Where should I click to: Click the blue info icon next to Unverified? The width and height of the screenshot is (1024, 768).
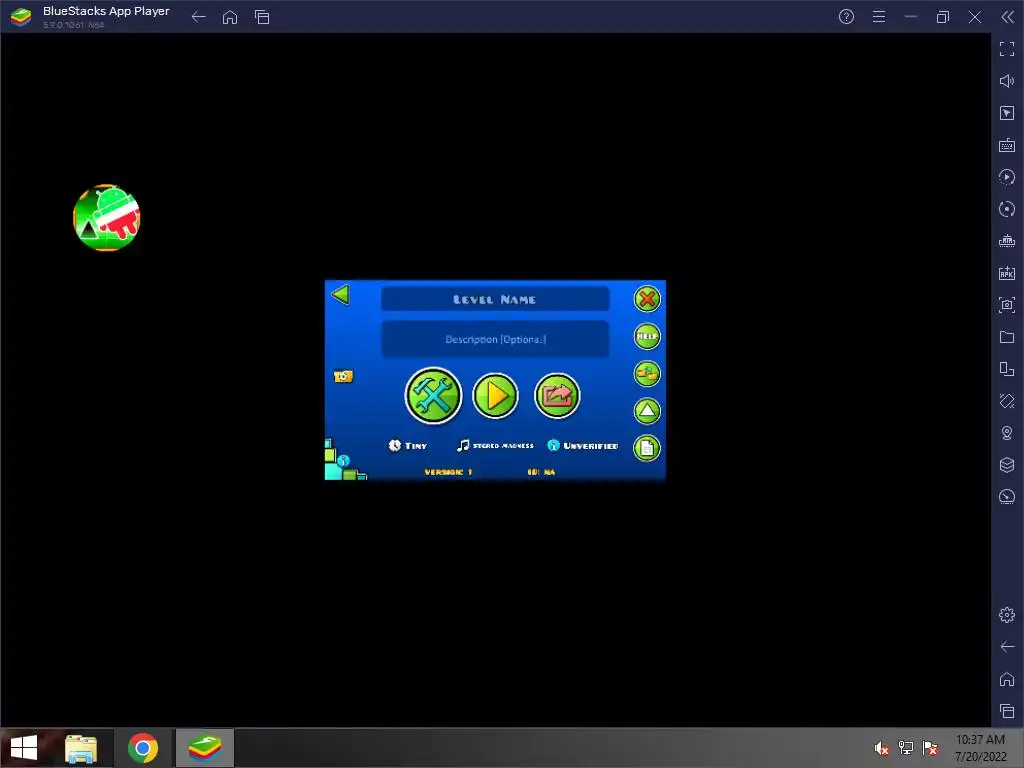pyautogui.click(x=553, y=445)
